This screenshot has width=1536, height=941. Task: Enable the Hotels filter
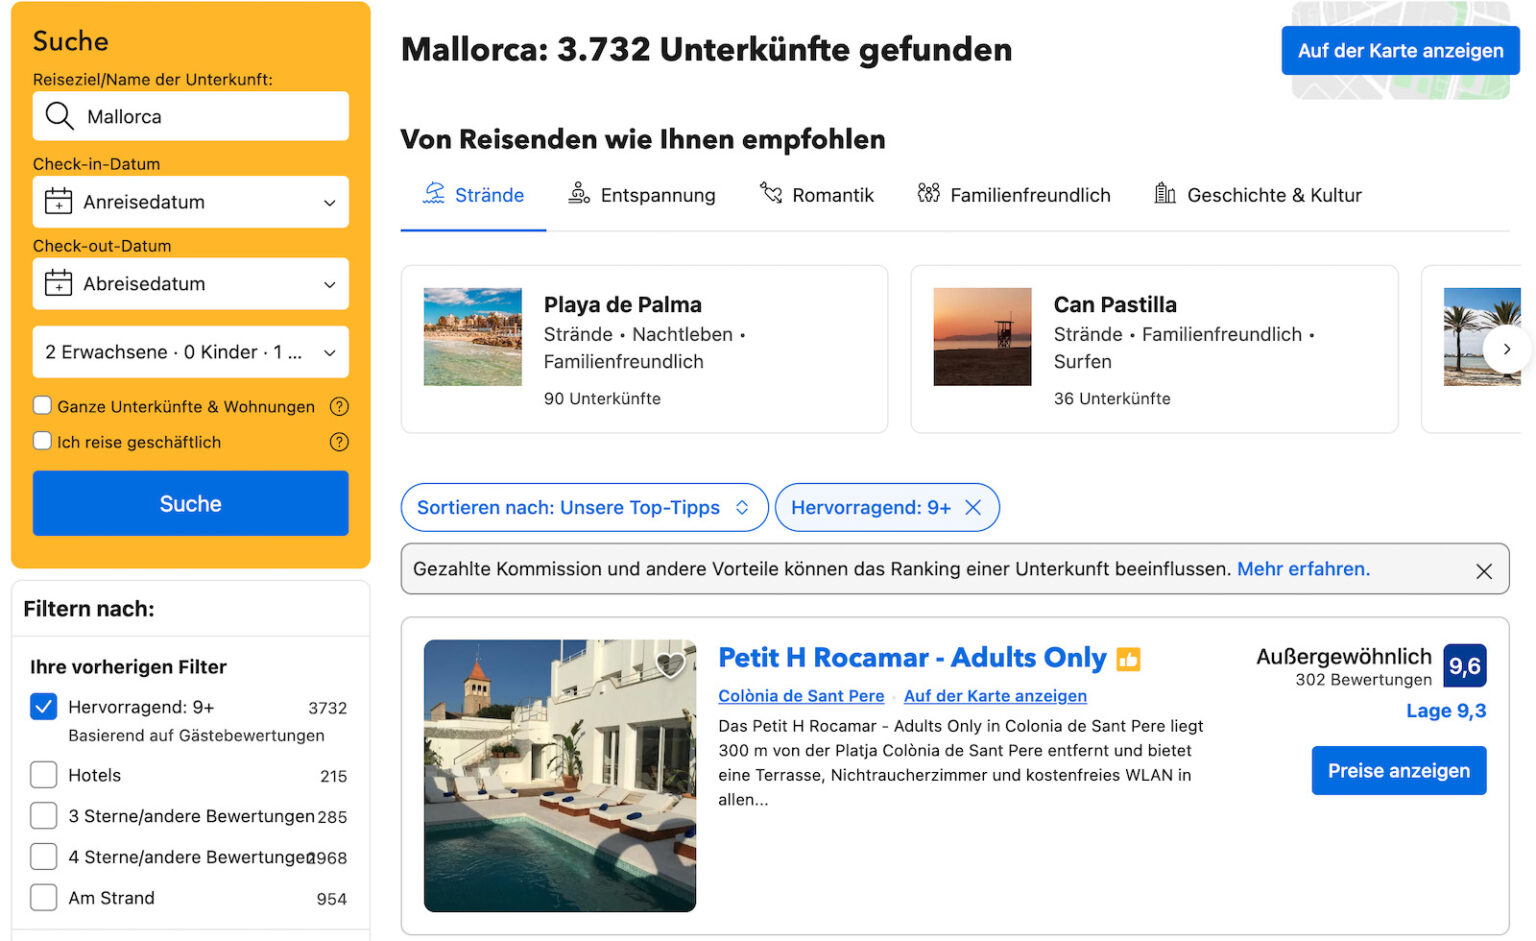pyautogui.click(x=43, y=775)
